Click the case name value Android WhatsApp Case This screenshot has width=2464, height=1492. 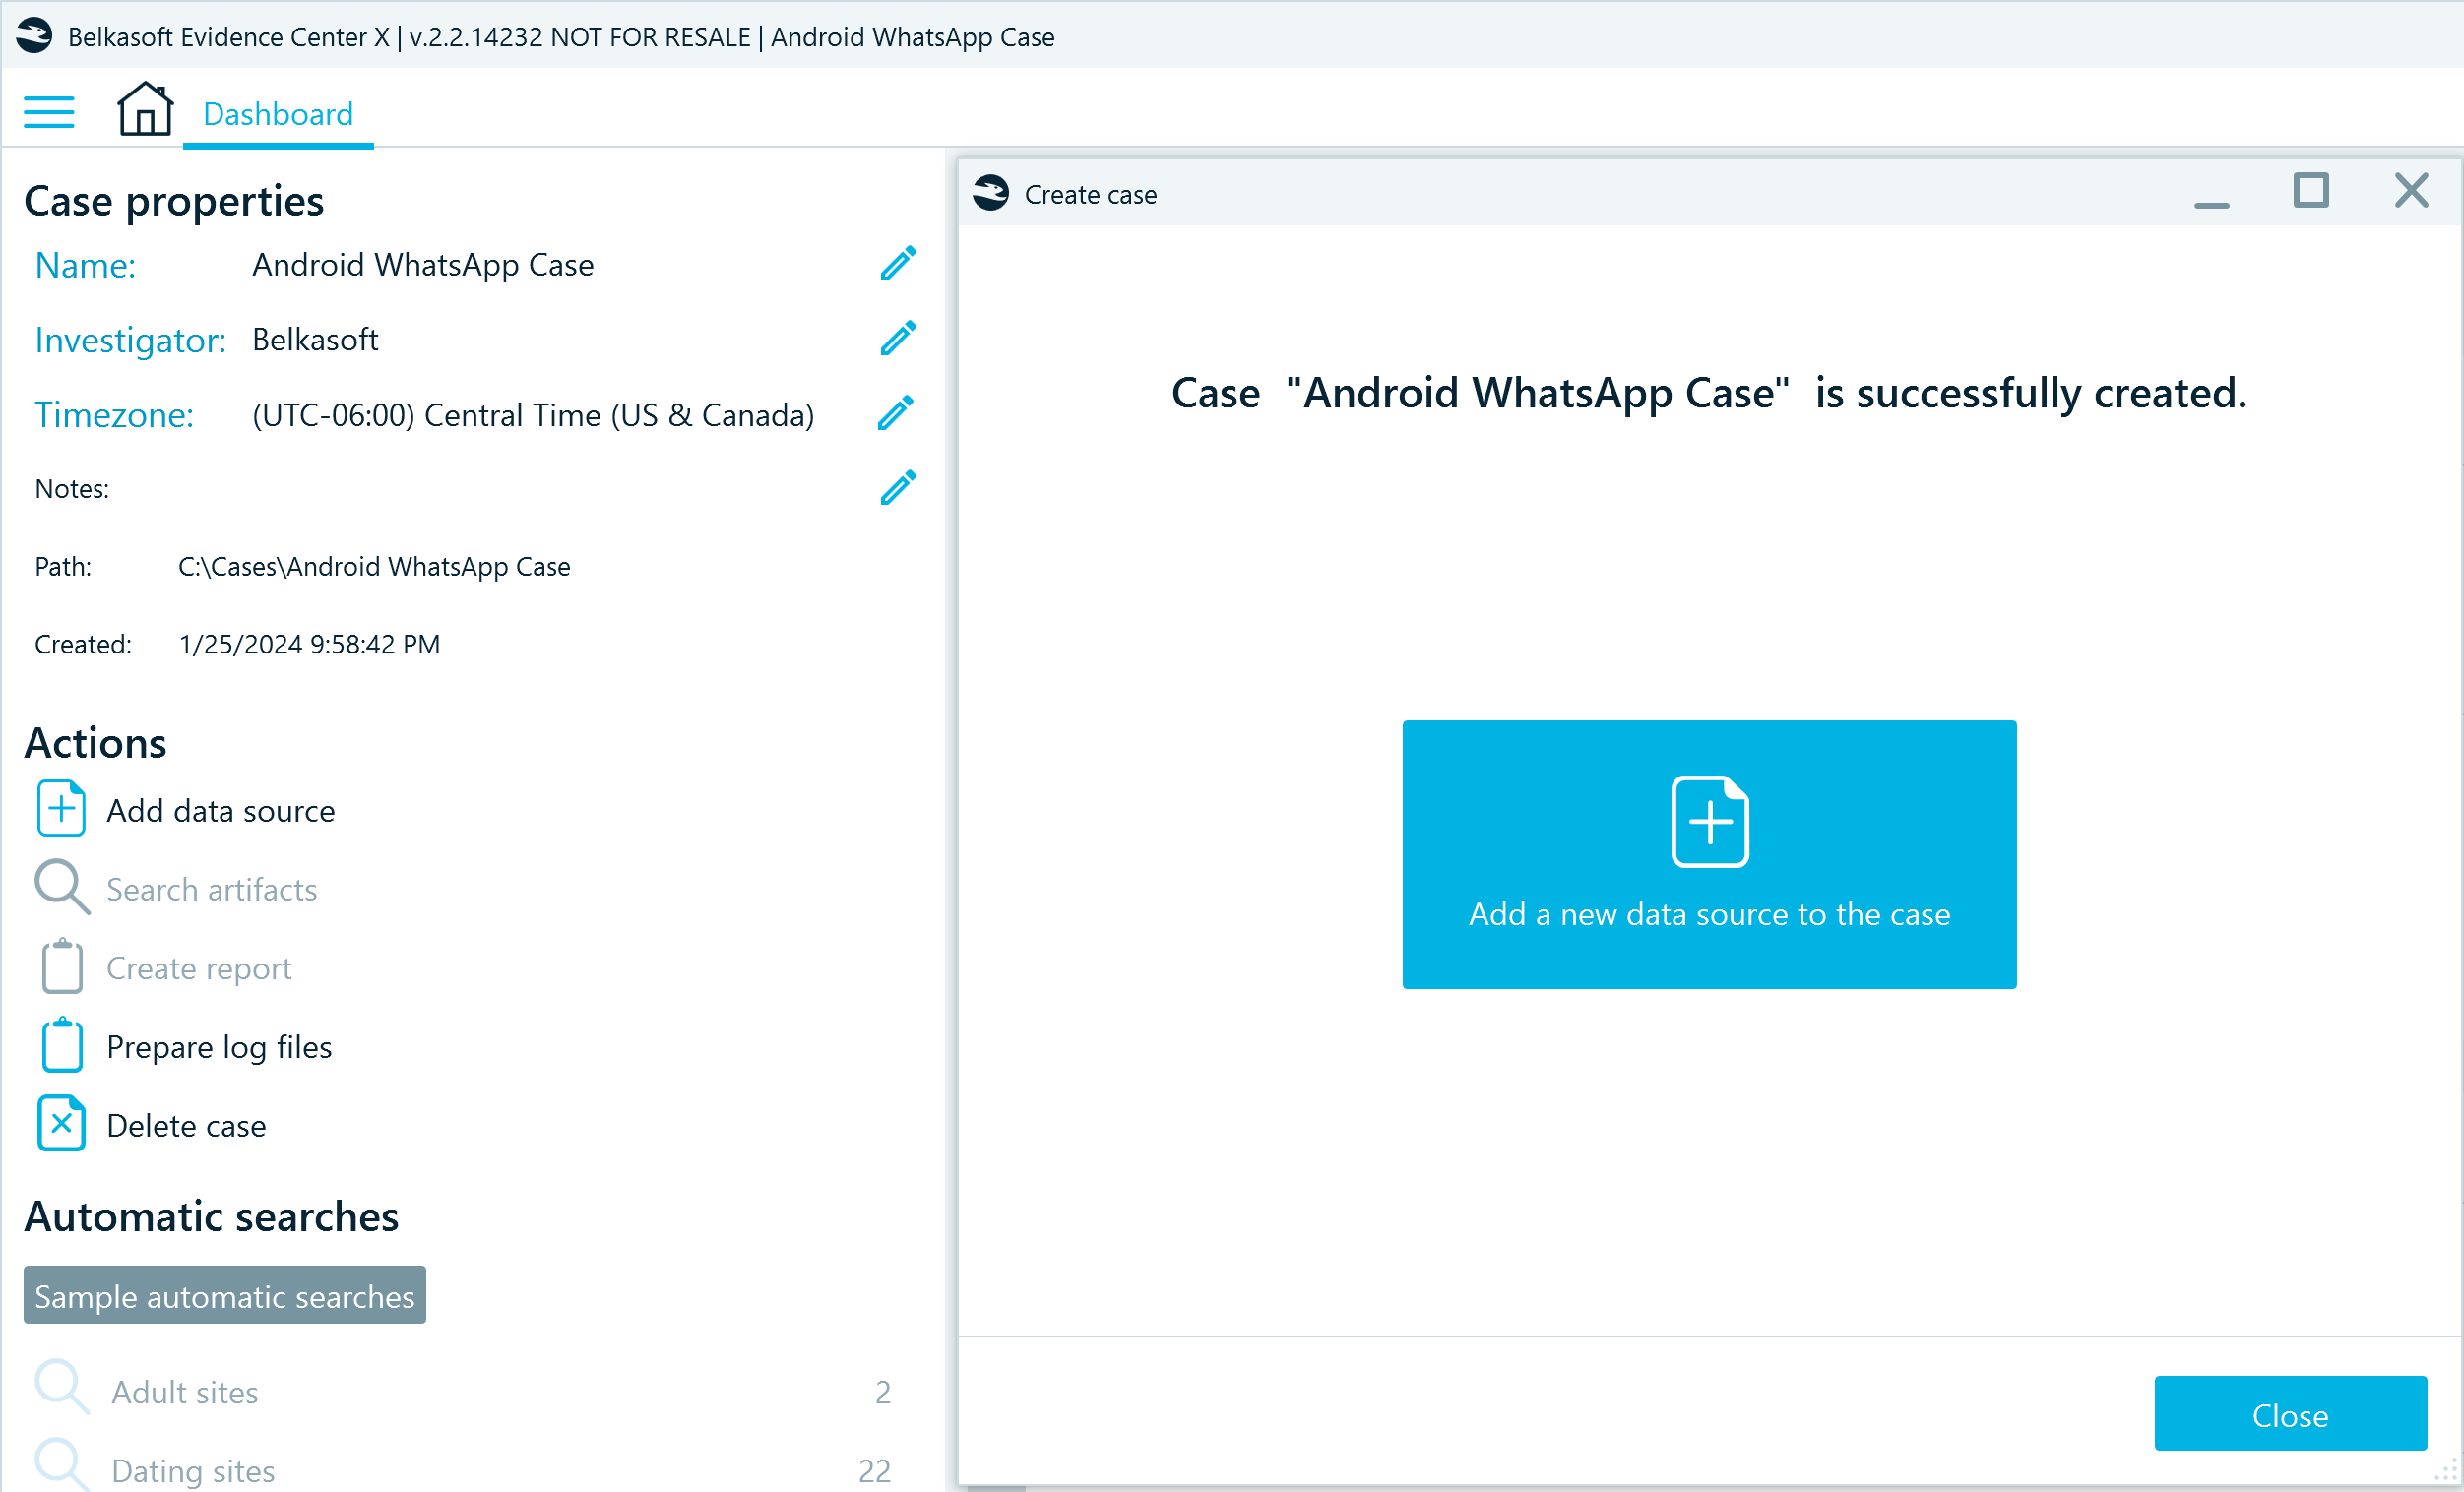pos(423,265)
